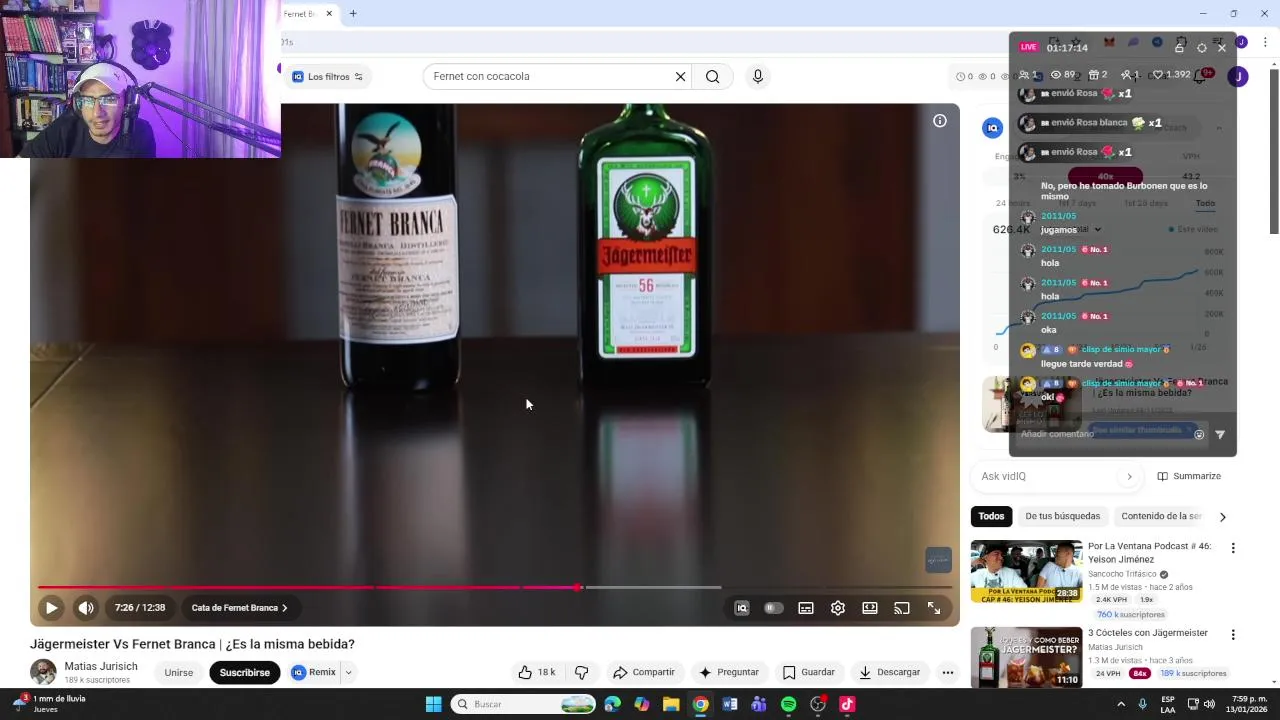This screenshot has width=1280, height=720.
Task: Click the vidIQ icon in player controls
Action: (x=742, y=608)
